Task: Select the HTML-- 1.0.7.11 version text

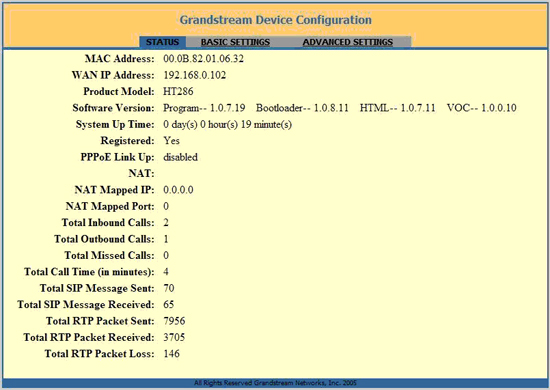Action: (397, 108)
